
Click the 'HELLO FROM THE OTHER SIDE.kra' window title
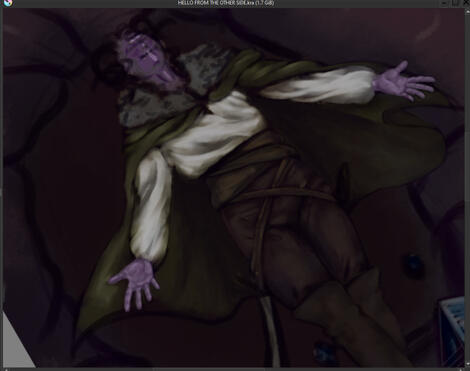click(226, 3)
